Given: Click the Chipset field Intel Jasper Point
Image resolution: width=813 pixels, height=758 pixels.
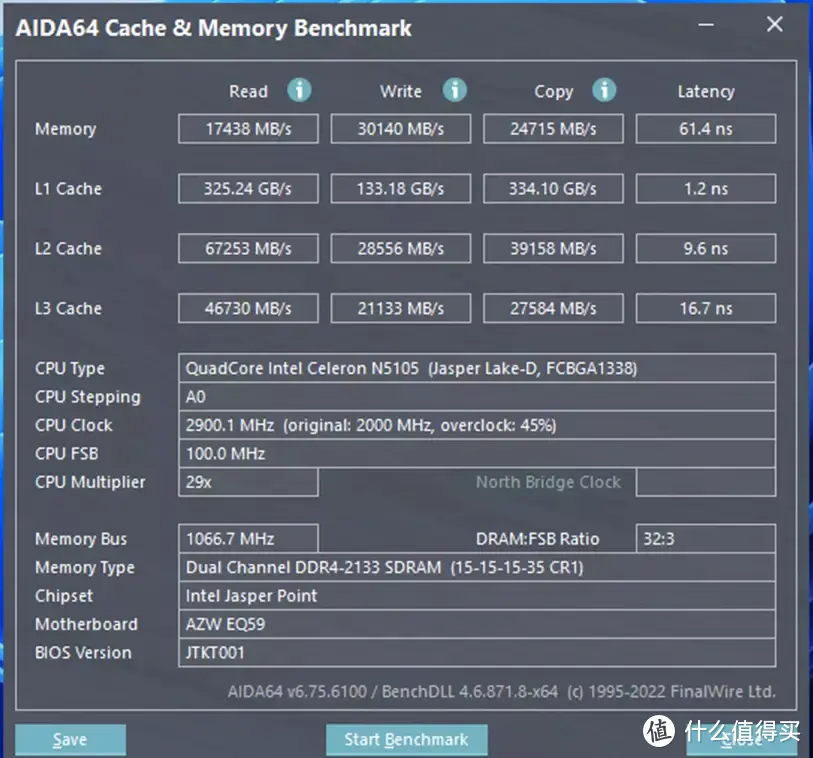Looking at the screenshot, I should (x=477, y=596).
